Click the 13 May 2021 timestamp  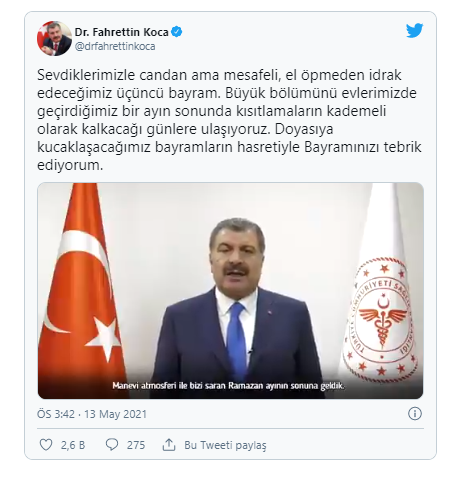click(x=115, y=414)
